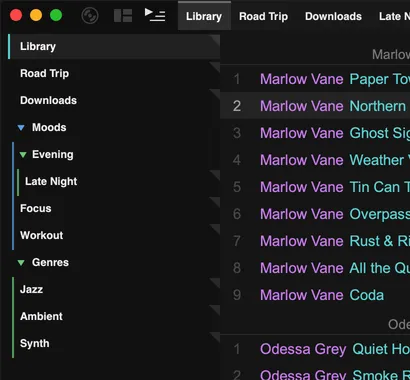Collapse the Evening folder triangle

(23, 155)
